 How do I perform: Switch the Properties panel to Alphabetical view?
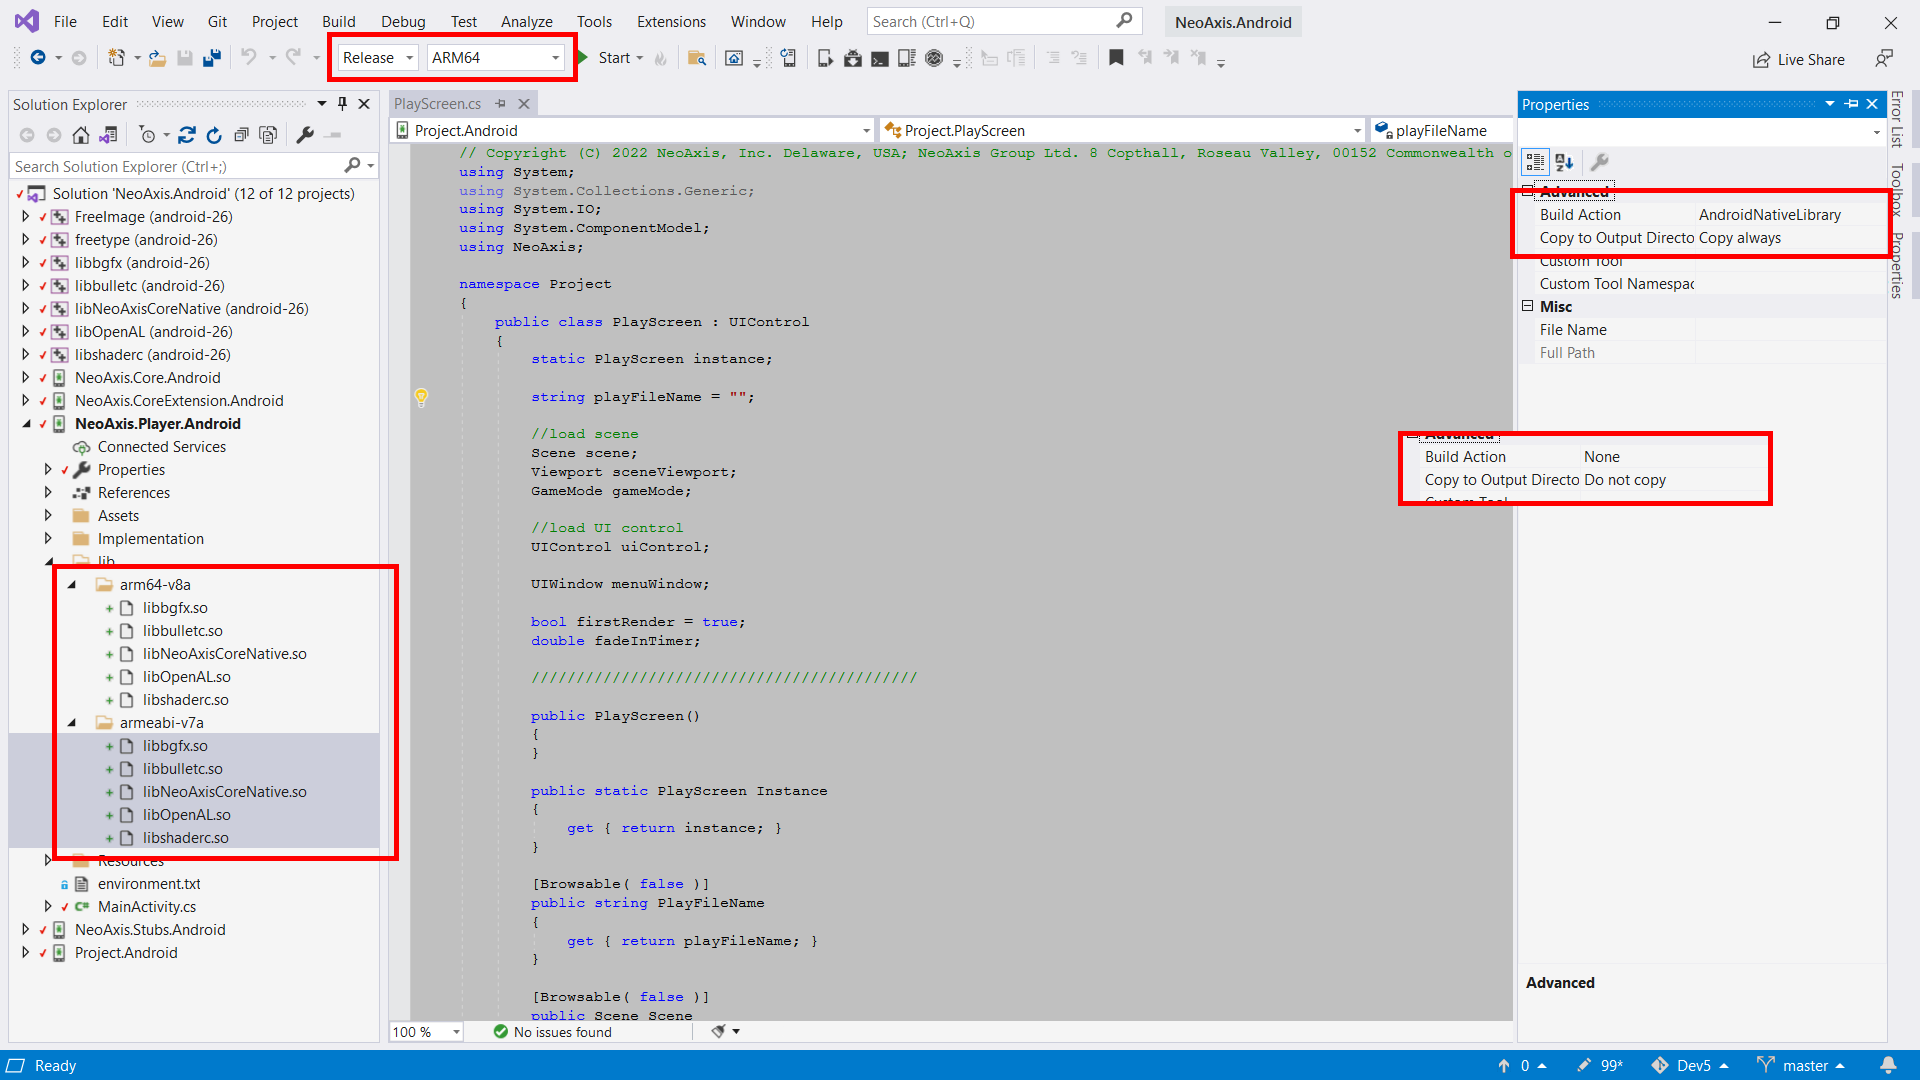(1564, 162)
